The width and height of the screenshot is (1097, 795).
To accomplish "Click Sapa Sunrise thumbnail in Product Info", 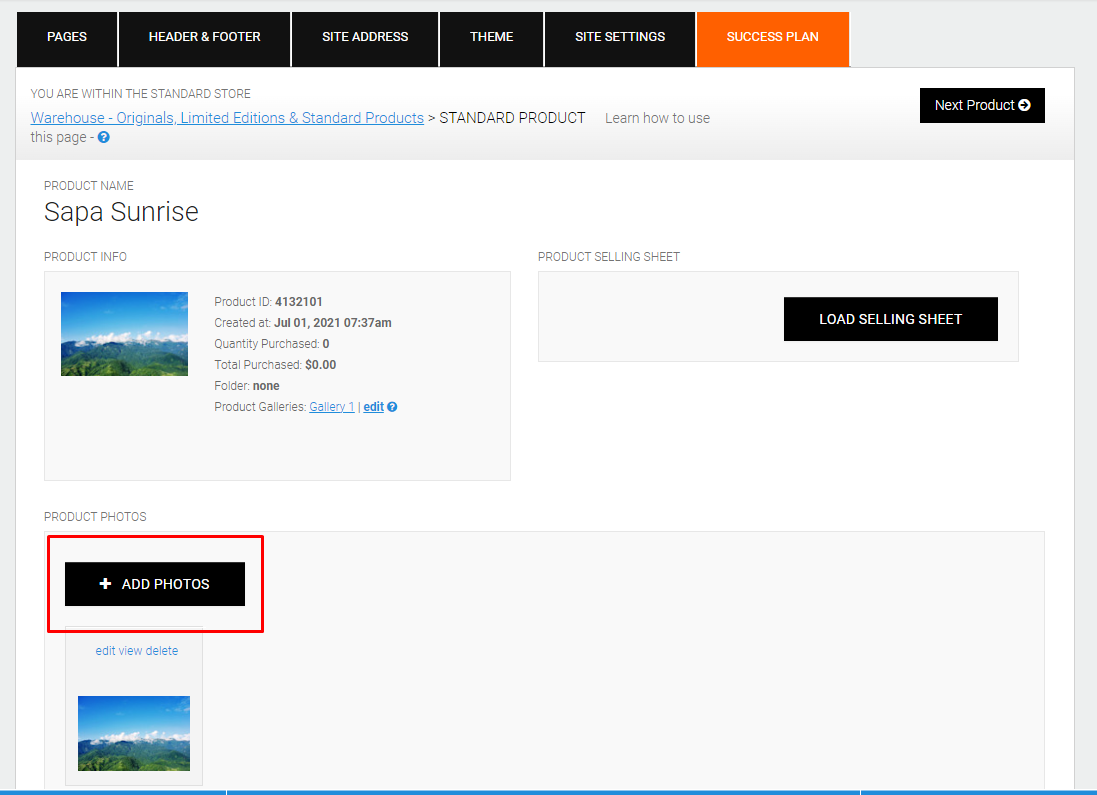I will point(125,334).
